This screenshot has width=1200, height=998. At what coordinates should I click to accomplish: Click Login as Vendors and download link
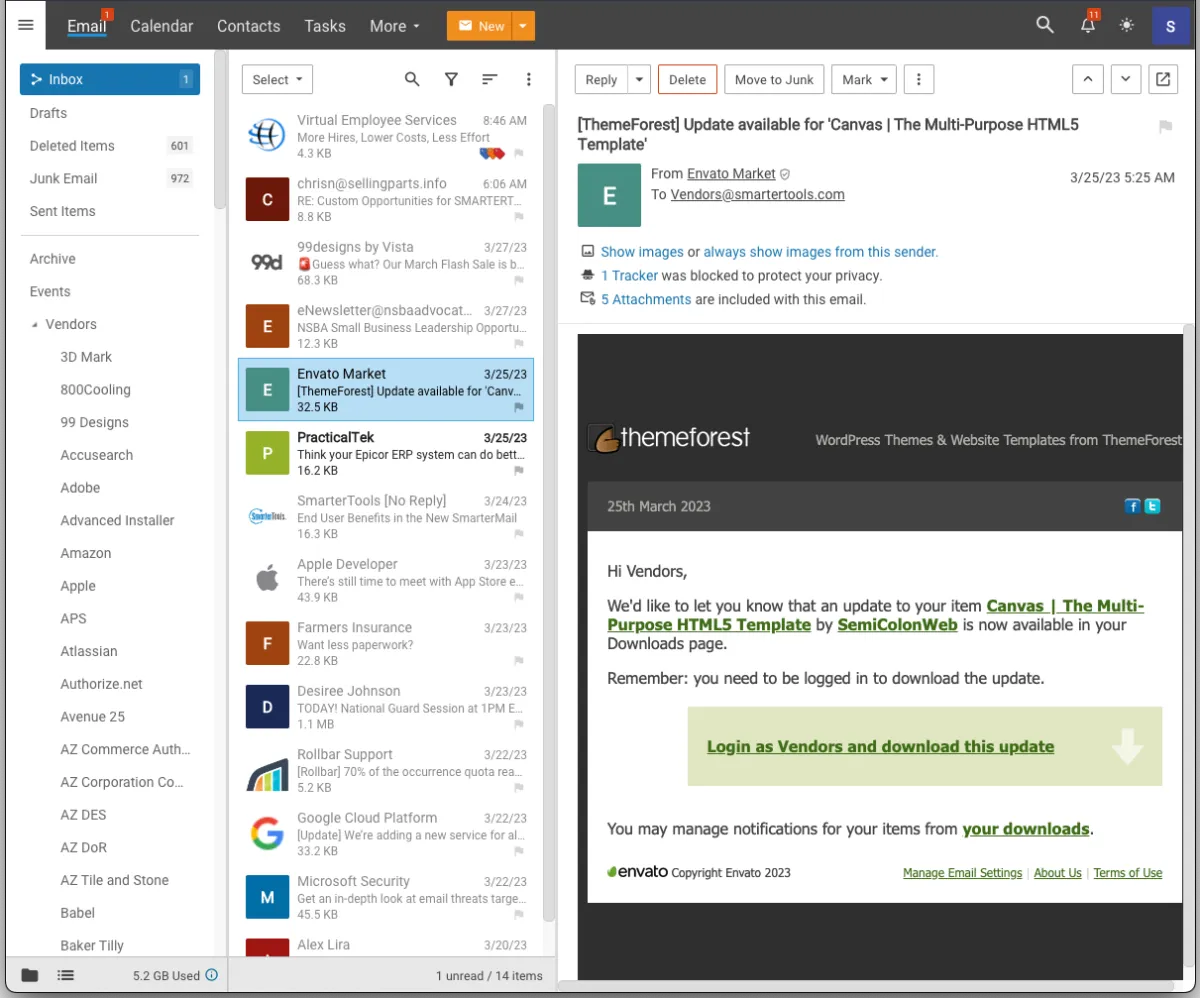pyautogui.click(x=880, y=746)
